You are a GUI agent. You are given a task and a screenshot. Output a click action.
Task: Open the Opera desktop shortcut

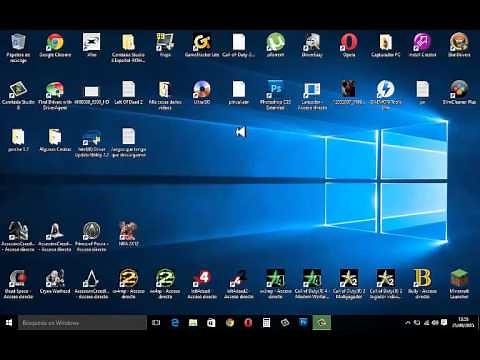pyautogui.click(x=349, y=42)
